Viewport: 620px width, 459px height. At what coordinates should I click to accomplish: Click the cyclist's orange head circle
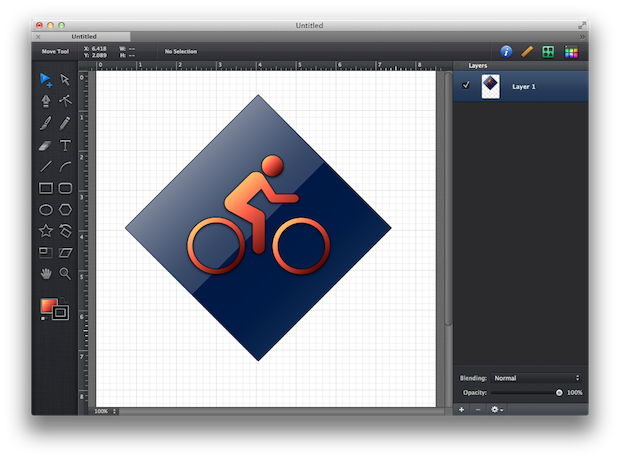[x=272, y=166]
